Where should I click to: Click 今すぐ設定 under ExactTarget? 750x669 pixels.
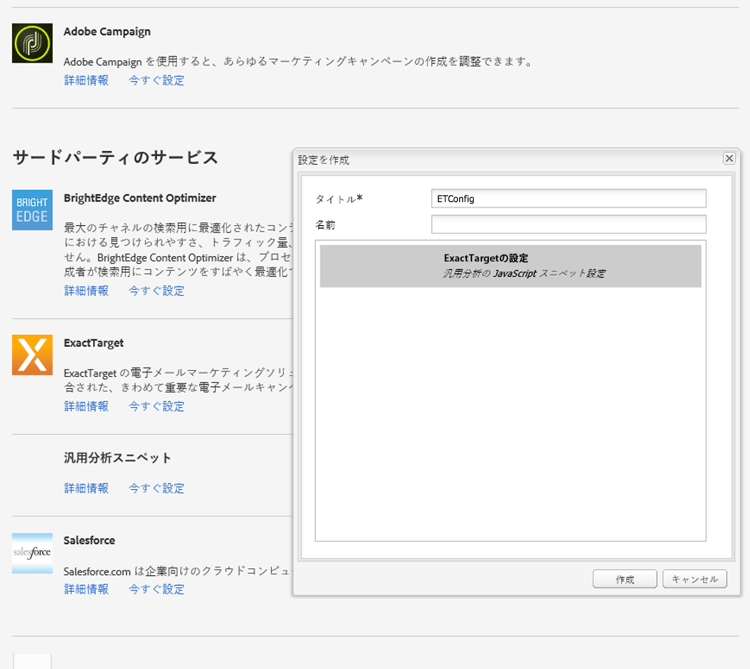point(156,406)
